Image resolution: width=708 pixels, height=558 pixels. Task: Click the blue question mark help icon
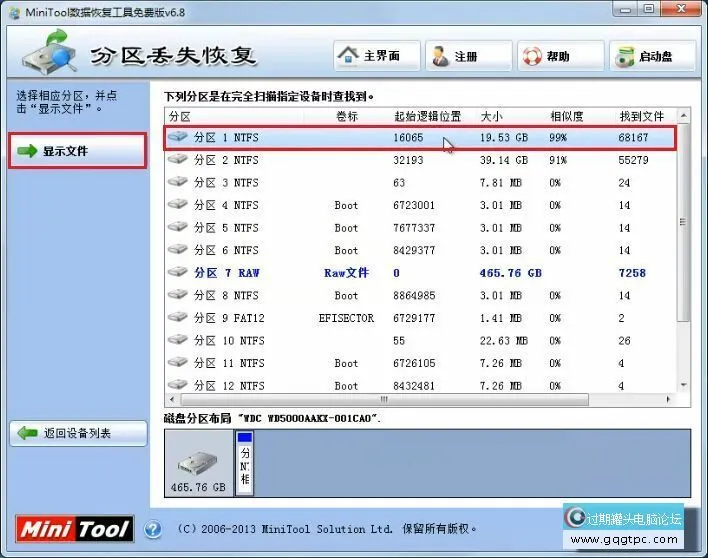coord(153,529)
